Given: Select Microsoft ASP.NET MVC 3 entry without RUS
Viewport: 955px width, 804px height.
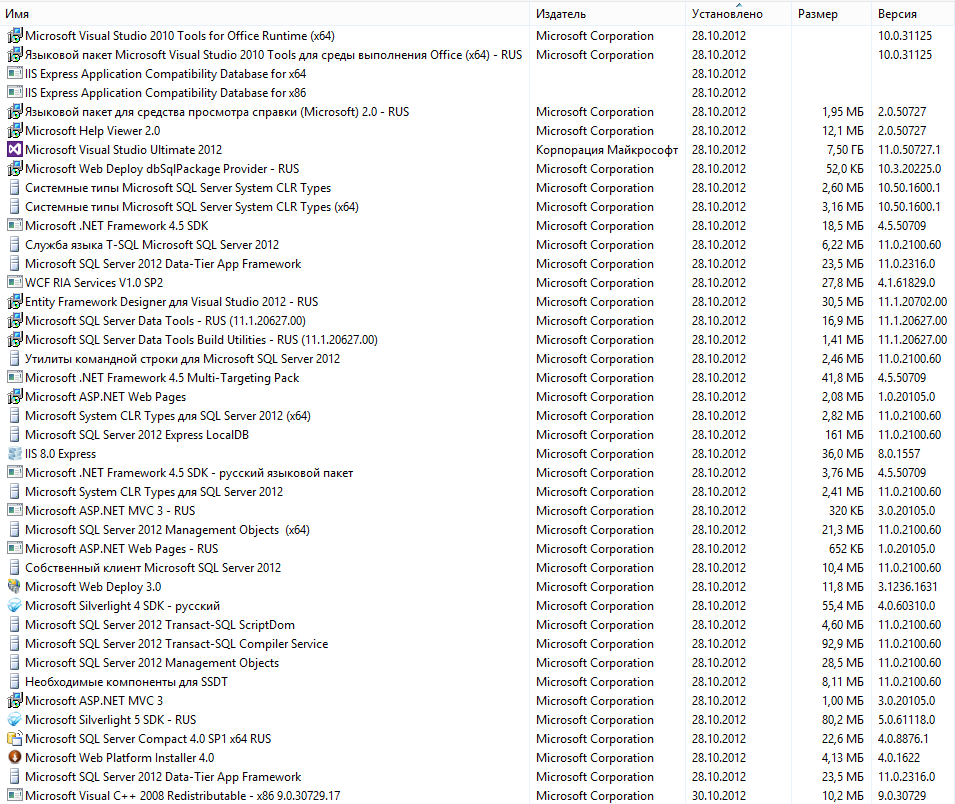Looking at the screenshot, I should tap(94, 700).
